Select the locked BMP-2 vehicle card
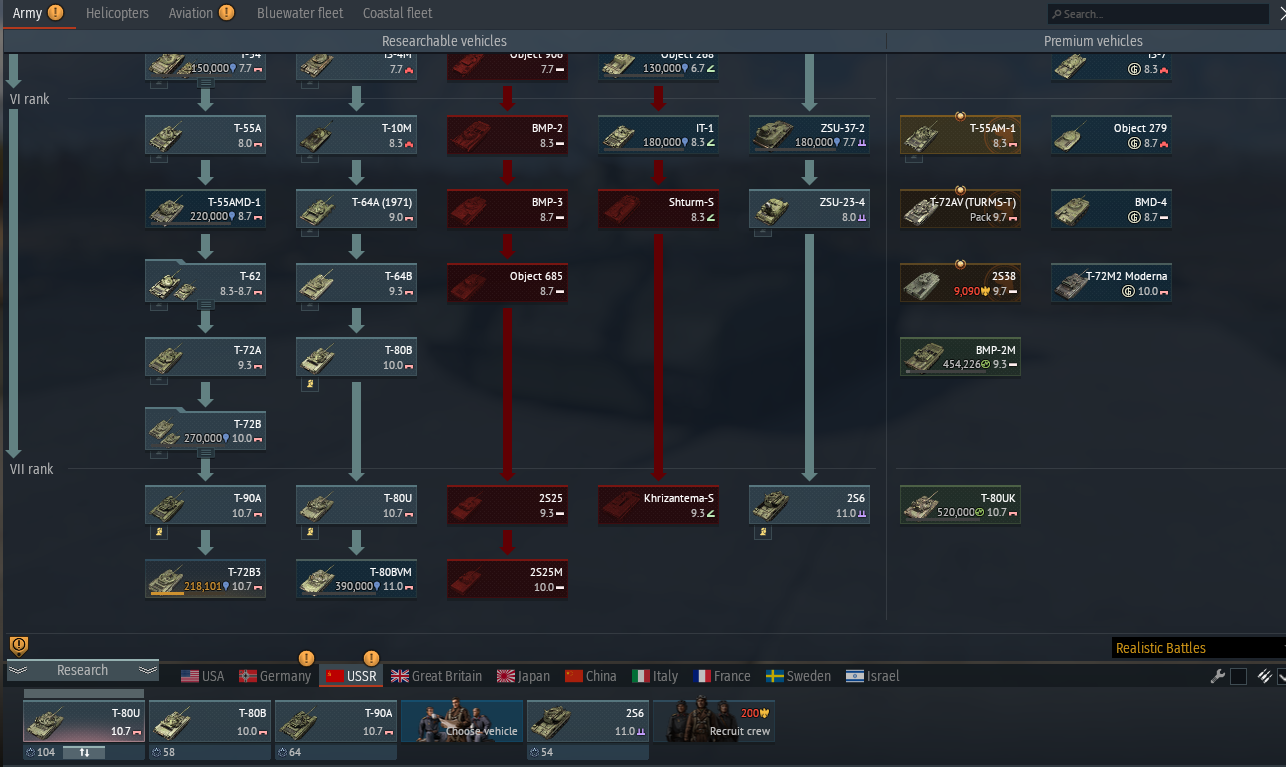Image resolution: width=1286 pixels, height=767 pixels. [x=508, y=135]
